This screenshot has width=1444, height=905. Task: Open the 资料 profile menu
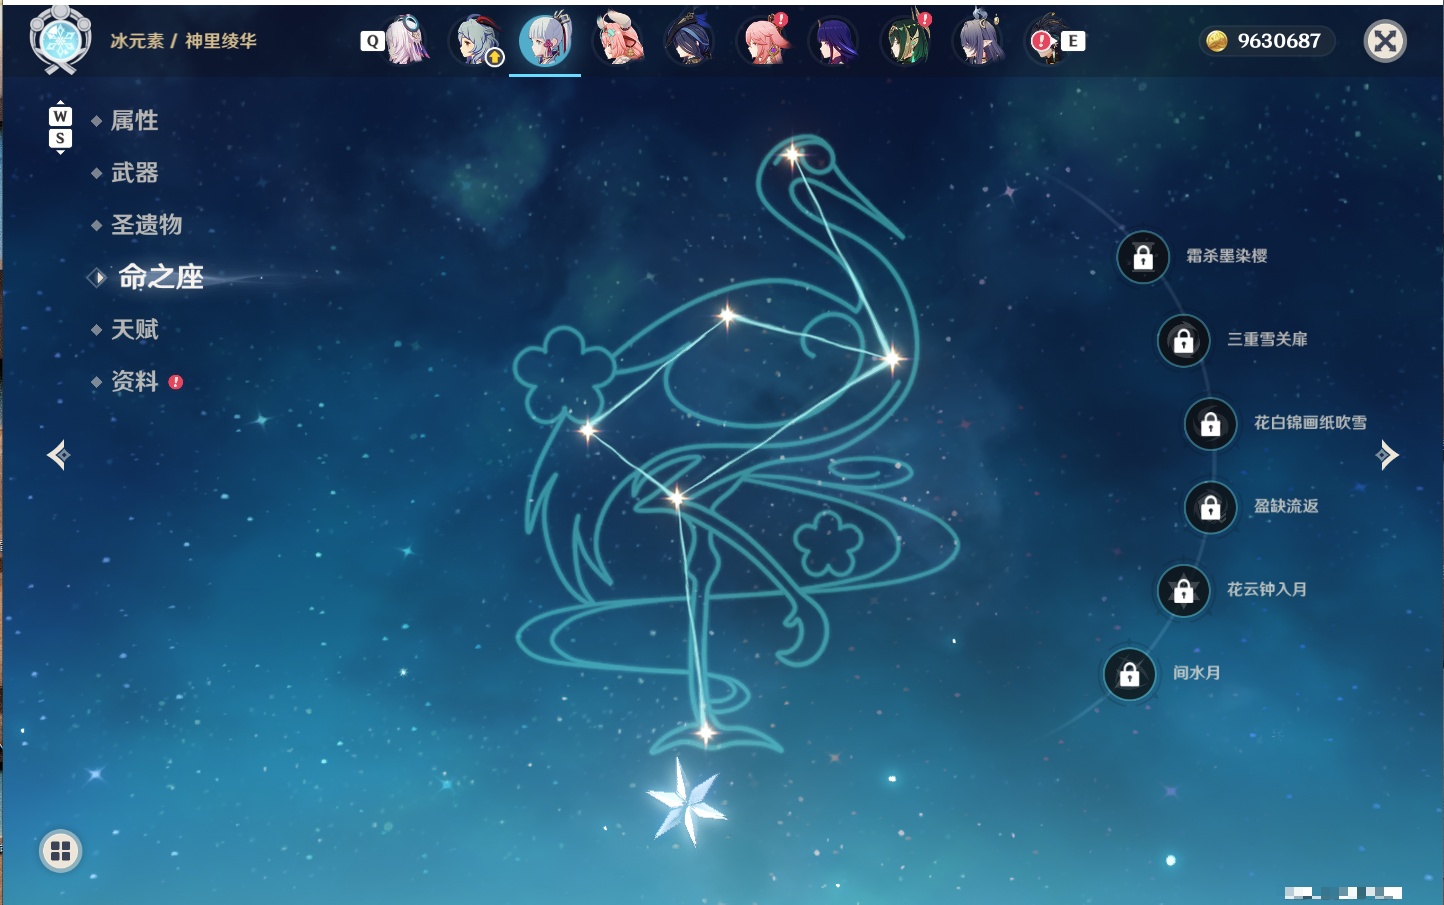click(134, 381)
